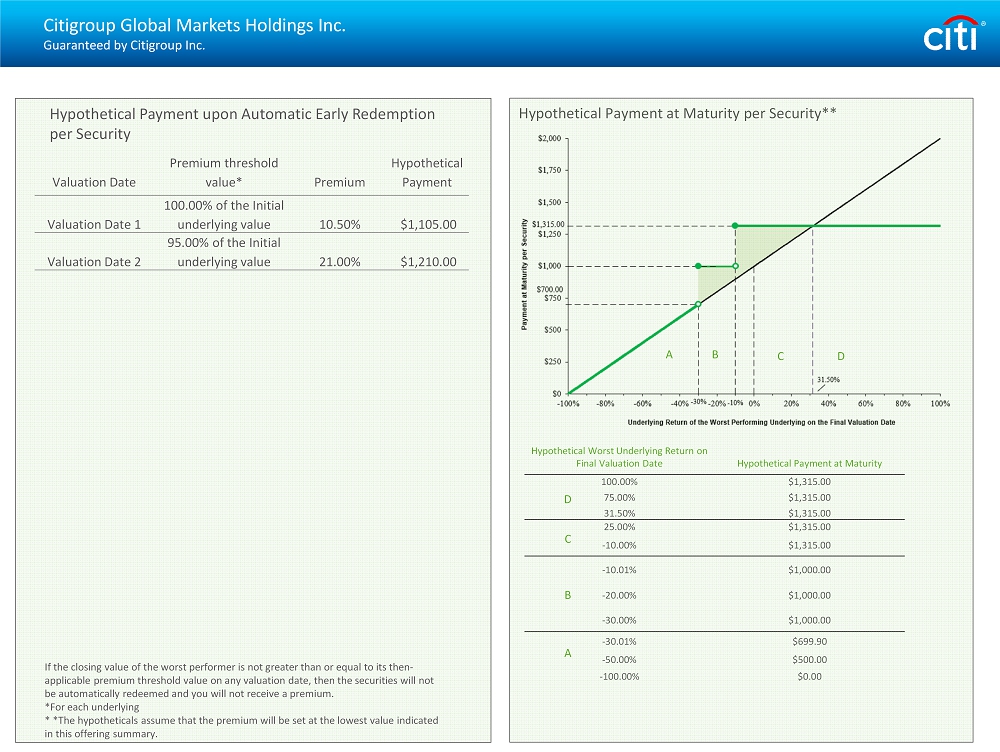Click the Citi logo in the header
Viewport: 1000px width, 752px height.
tap(950, 34)
